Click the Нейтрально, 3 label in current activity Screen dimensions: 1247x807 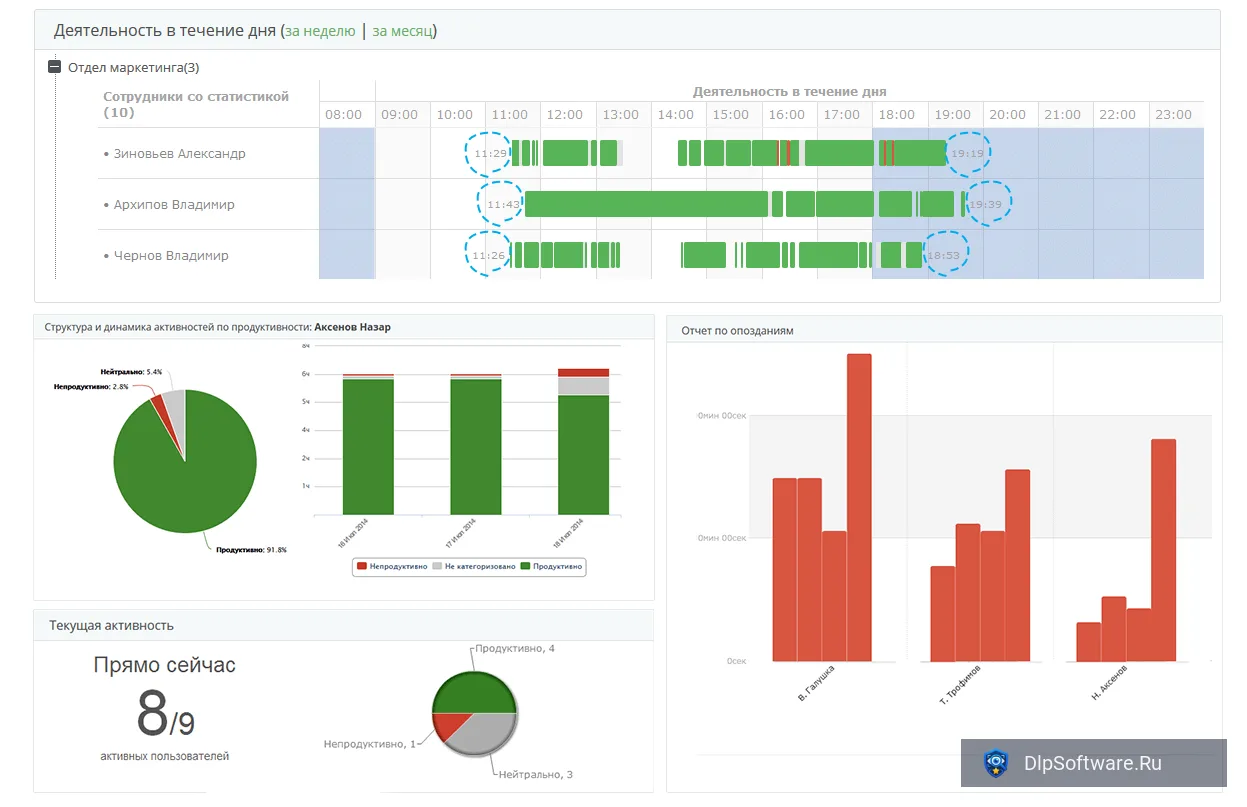[535, 775]
